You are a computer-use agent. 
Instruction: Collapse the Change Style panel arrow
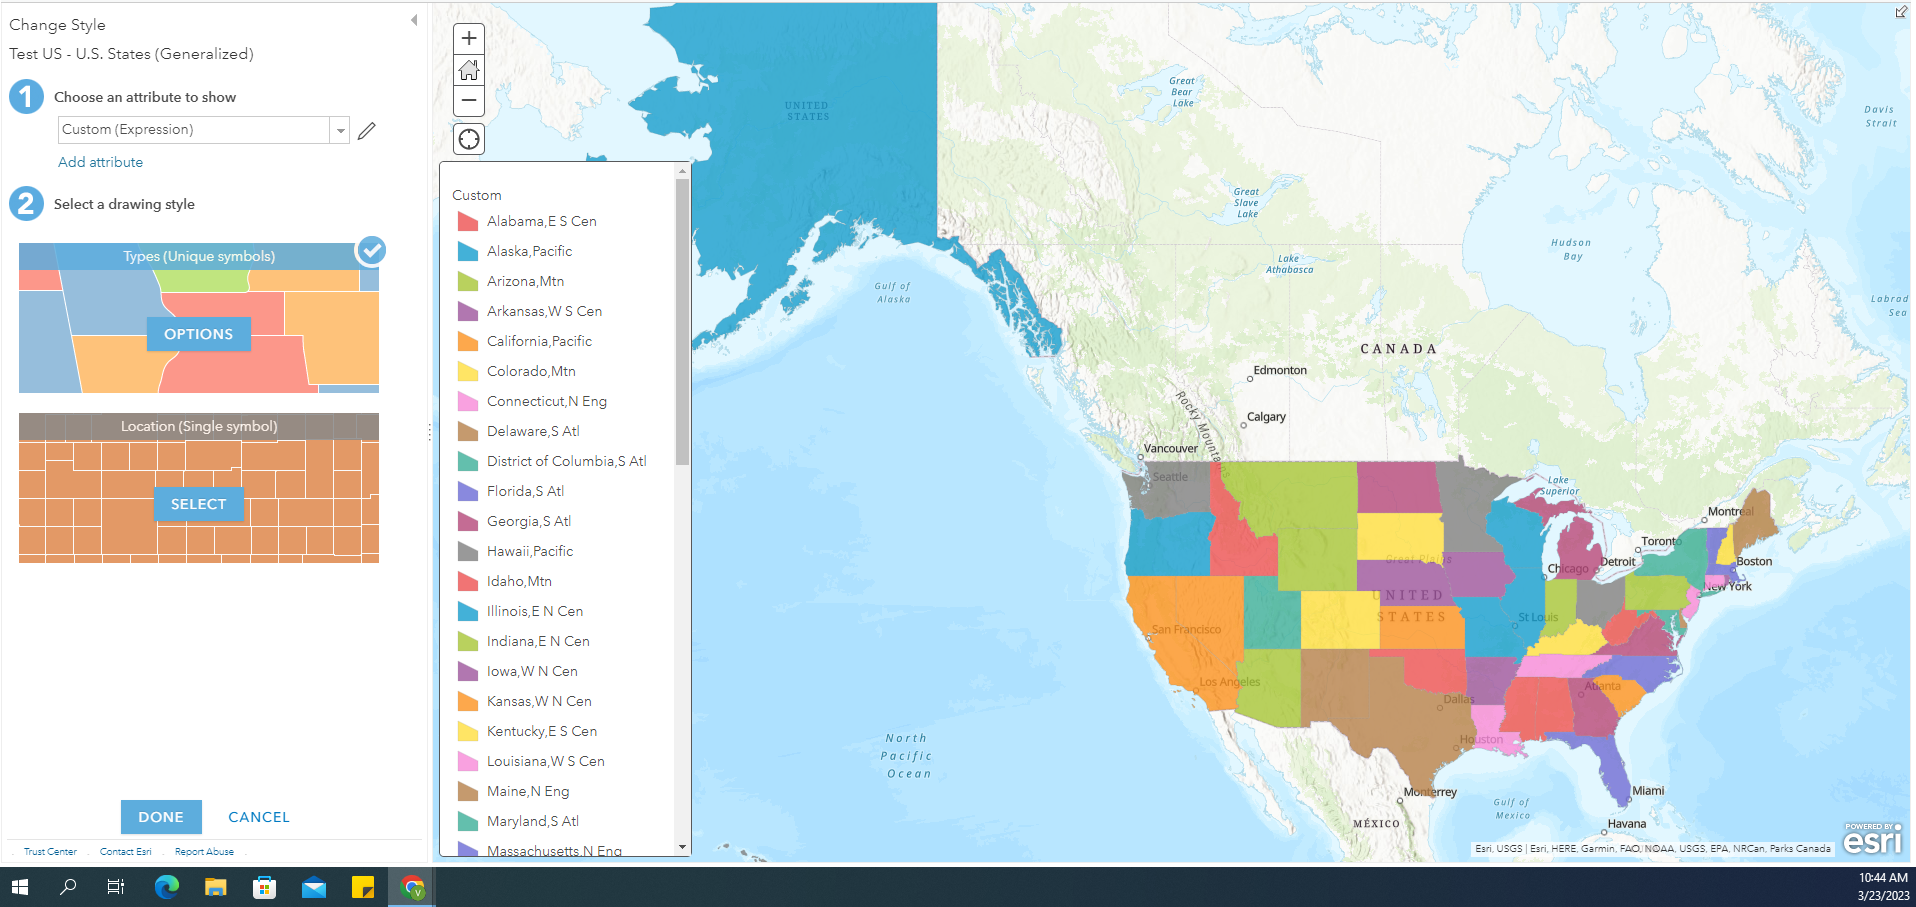414,20
